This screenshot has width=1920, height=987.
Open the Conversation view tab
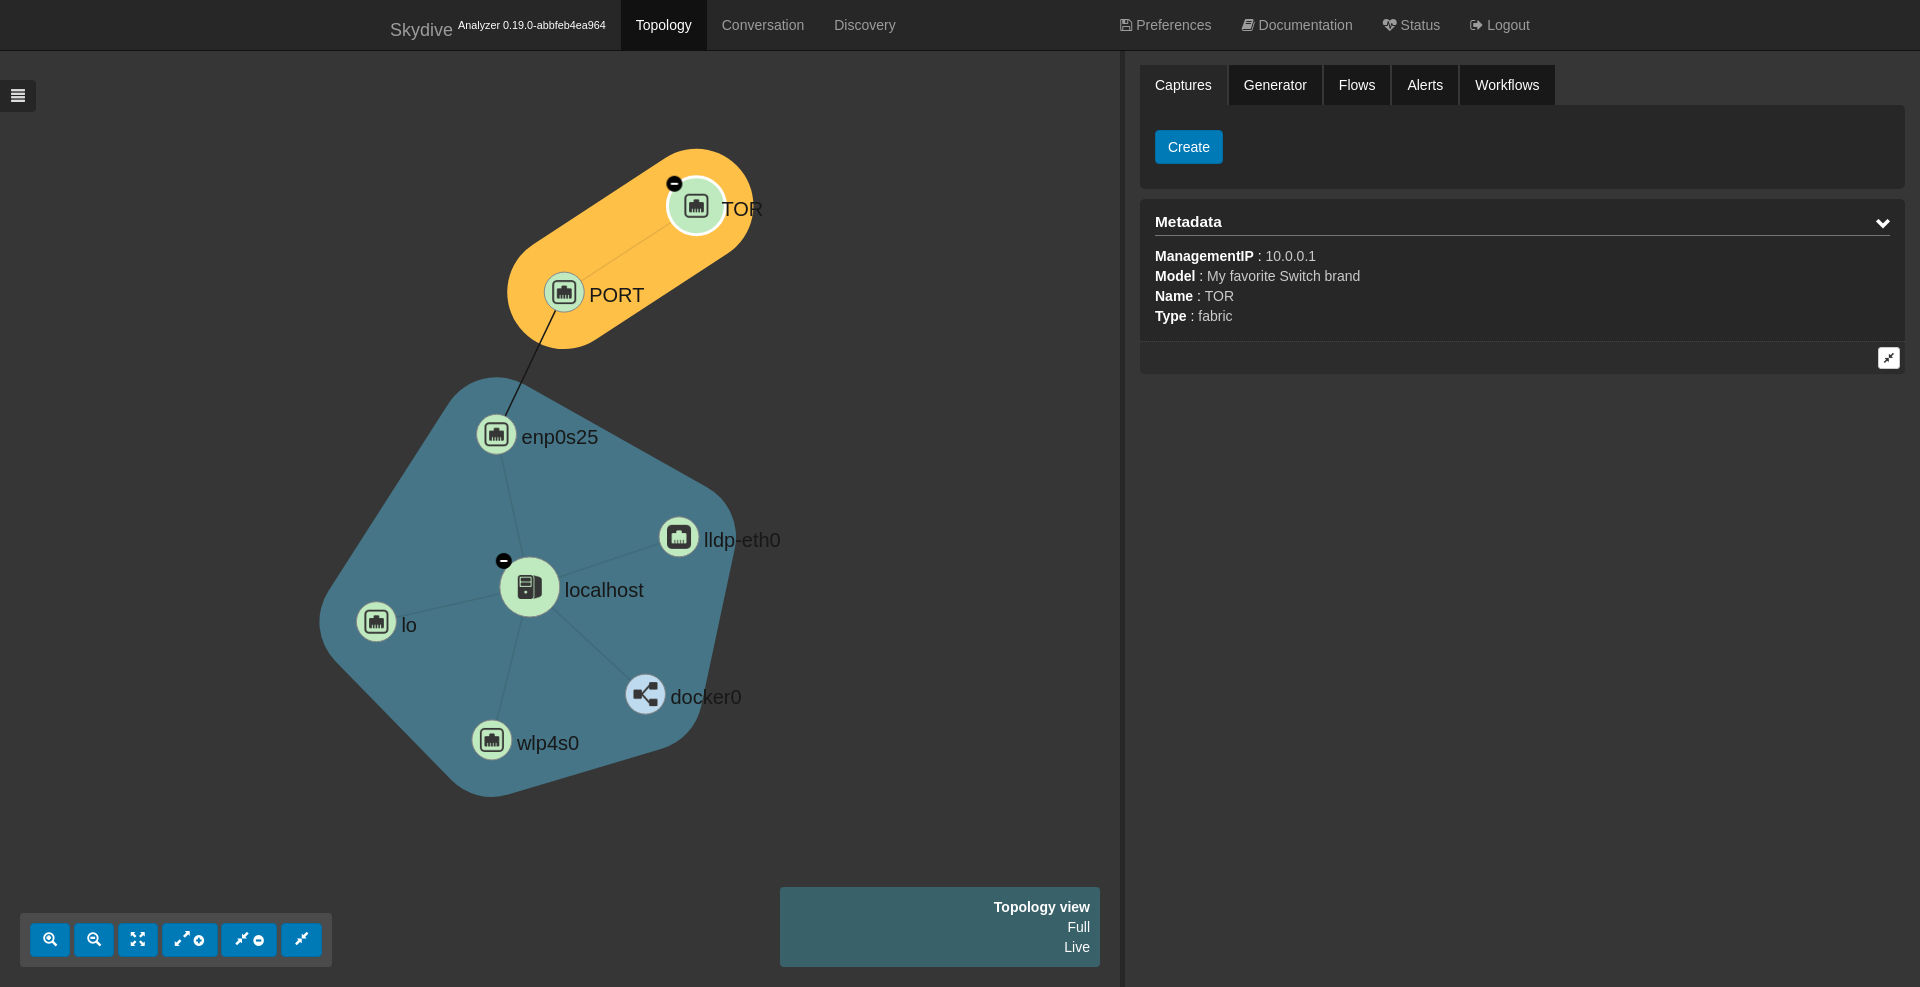coord(763,25)
